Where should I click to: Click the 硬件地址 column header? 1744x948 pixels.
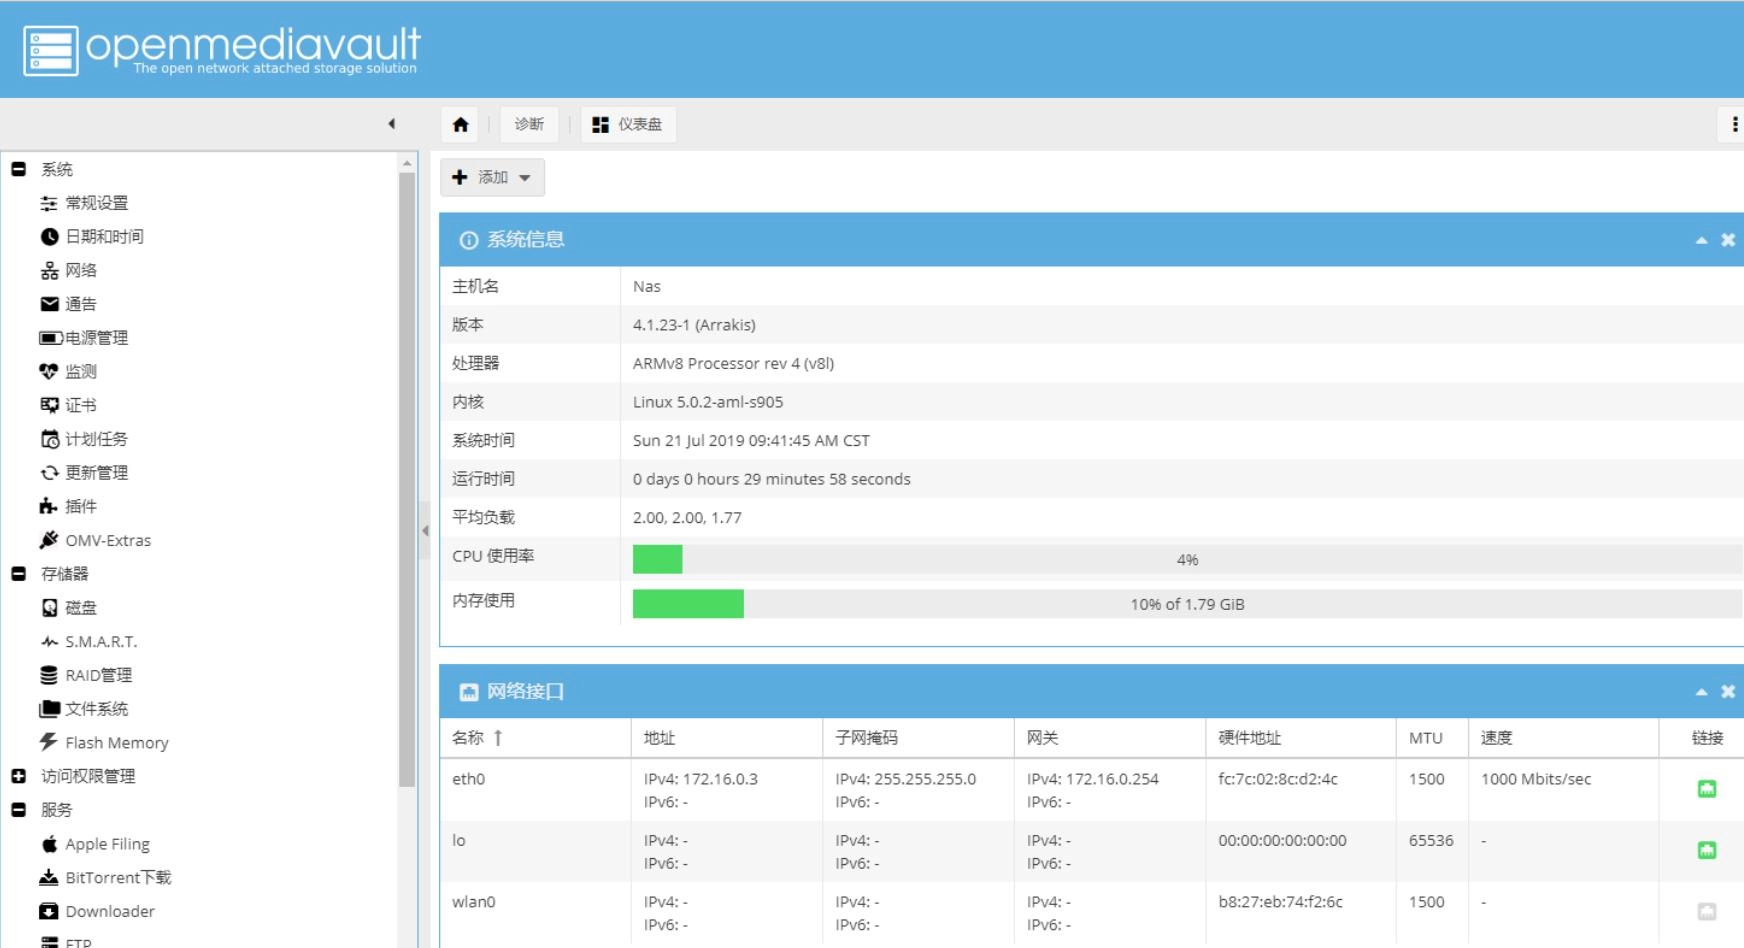(1301, 738)
